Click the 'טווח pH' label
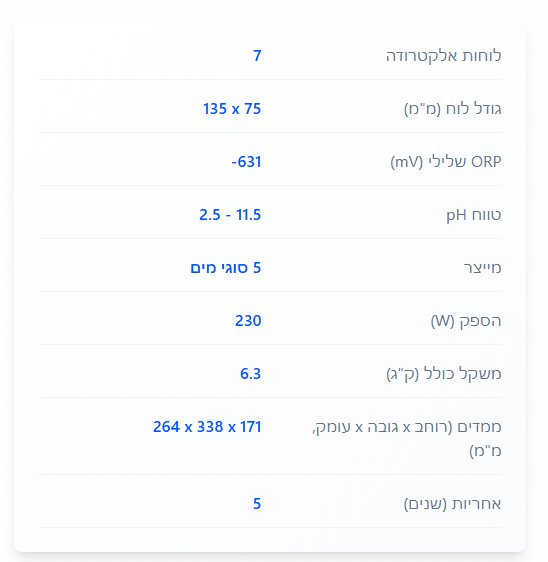This screenshot has height=562, width=548. tap(473, 215)
